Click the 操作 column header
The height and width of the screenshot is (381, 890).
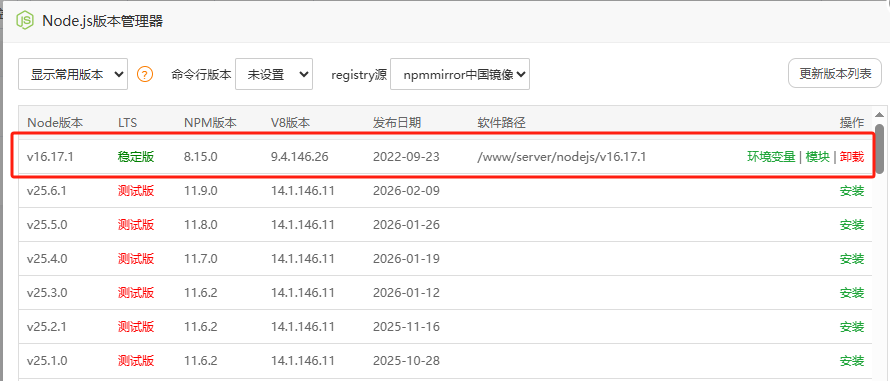point(852,123)
